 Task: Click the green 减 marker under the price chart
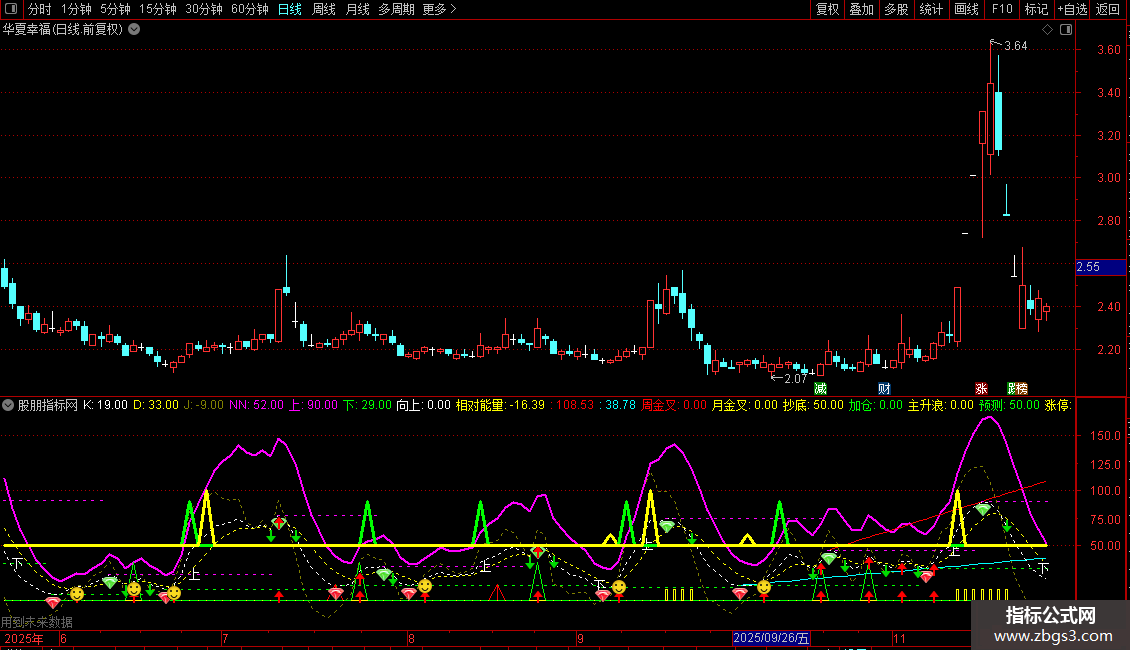pyautogui.click(x=821, y=388)
